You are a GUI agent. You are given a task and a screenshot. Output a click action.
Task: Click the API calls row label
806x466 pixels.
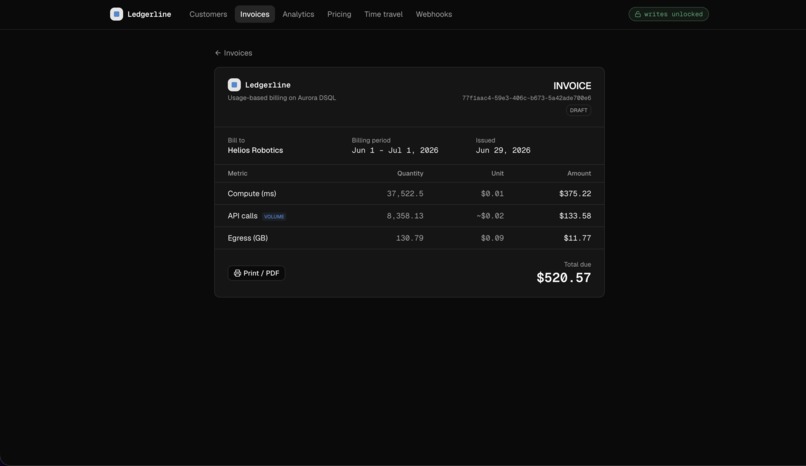pos(243,216)
